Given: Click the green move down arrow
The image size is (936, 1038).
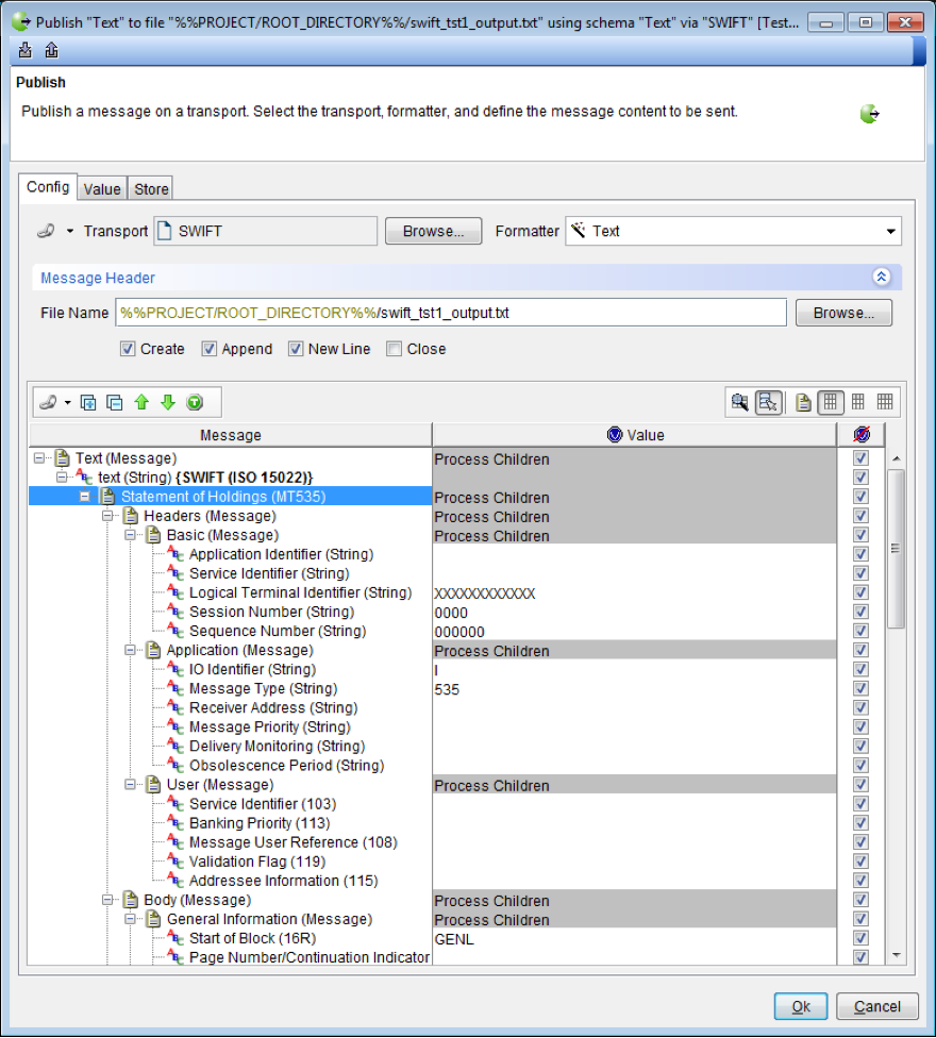Looking at the screenshot, I should tap(168, 402).
